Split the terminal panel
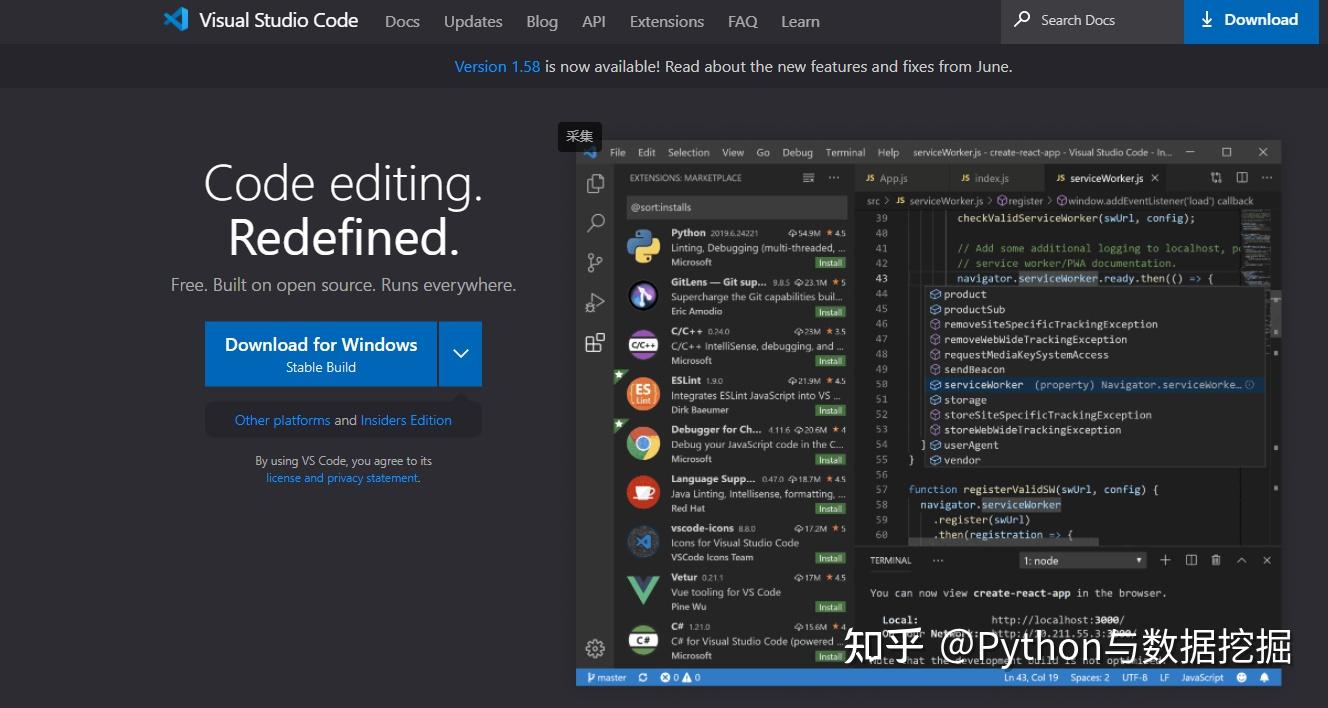 1190,559
